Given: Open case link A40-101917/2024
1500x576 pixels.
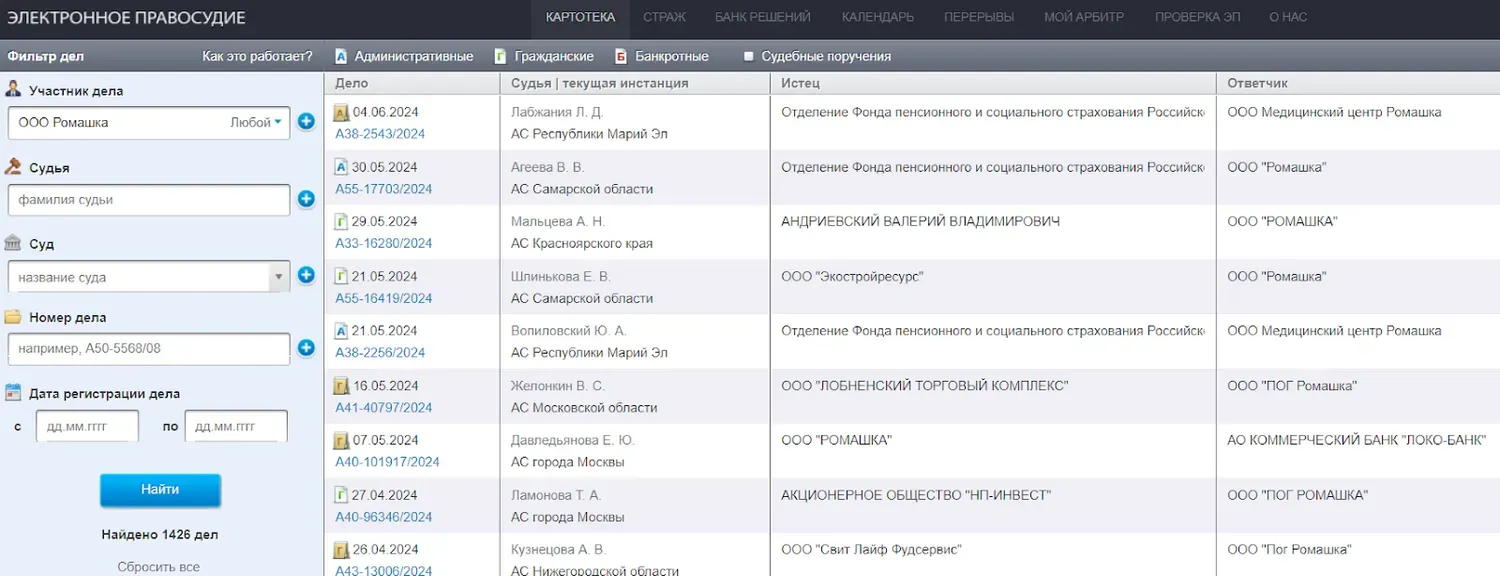Looking at the screenshot, I should click(x=387, y=462).
